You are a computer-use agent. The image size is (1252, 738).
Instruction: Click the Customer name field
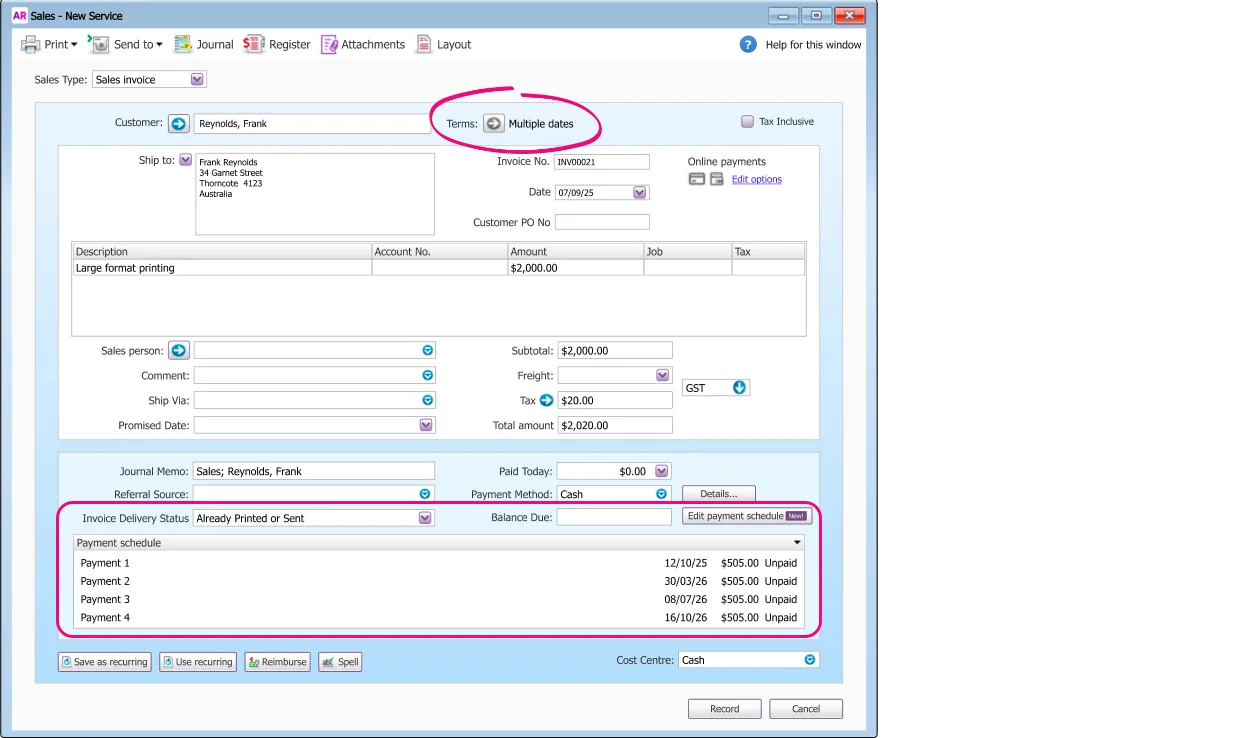click(x=312, y=124)
